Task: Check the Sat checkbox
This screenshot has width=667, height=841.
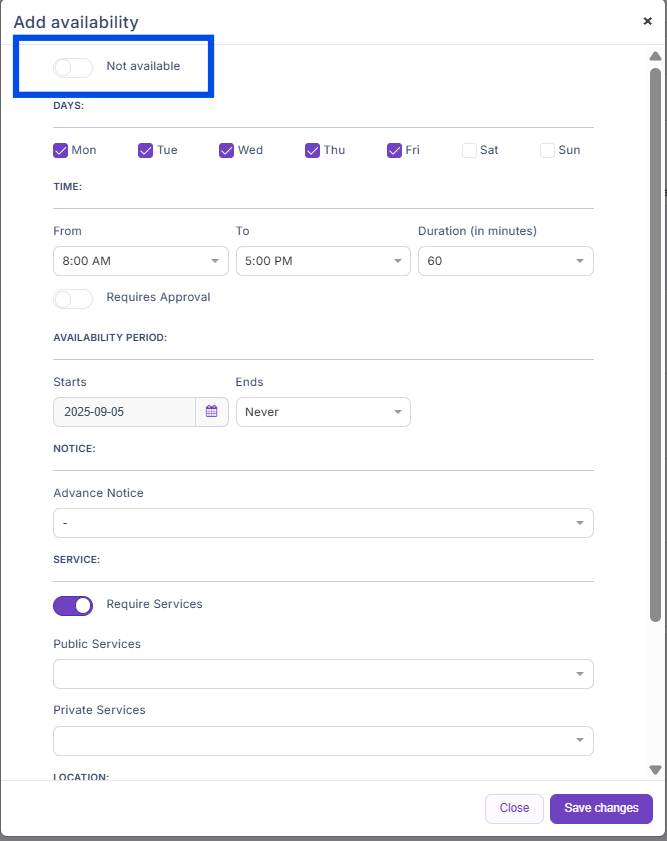Action: click(469, 150)
